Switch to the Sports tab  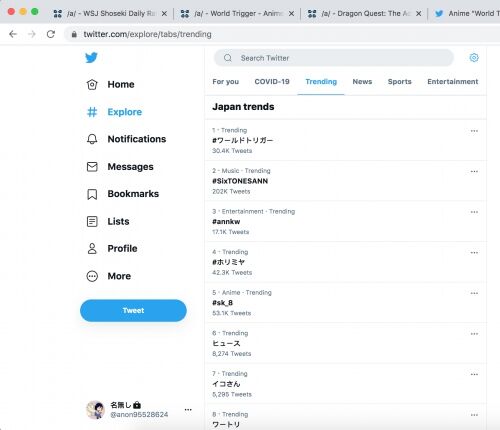399,82
